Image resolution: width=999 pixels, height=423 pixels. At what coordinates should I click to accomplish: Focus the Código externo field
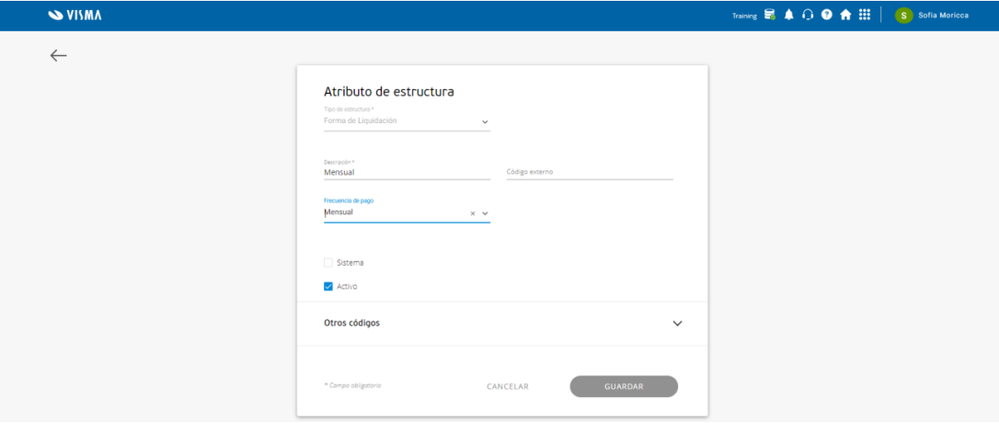590,172
